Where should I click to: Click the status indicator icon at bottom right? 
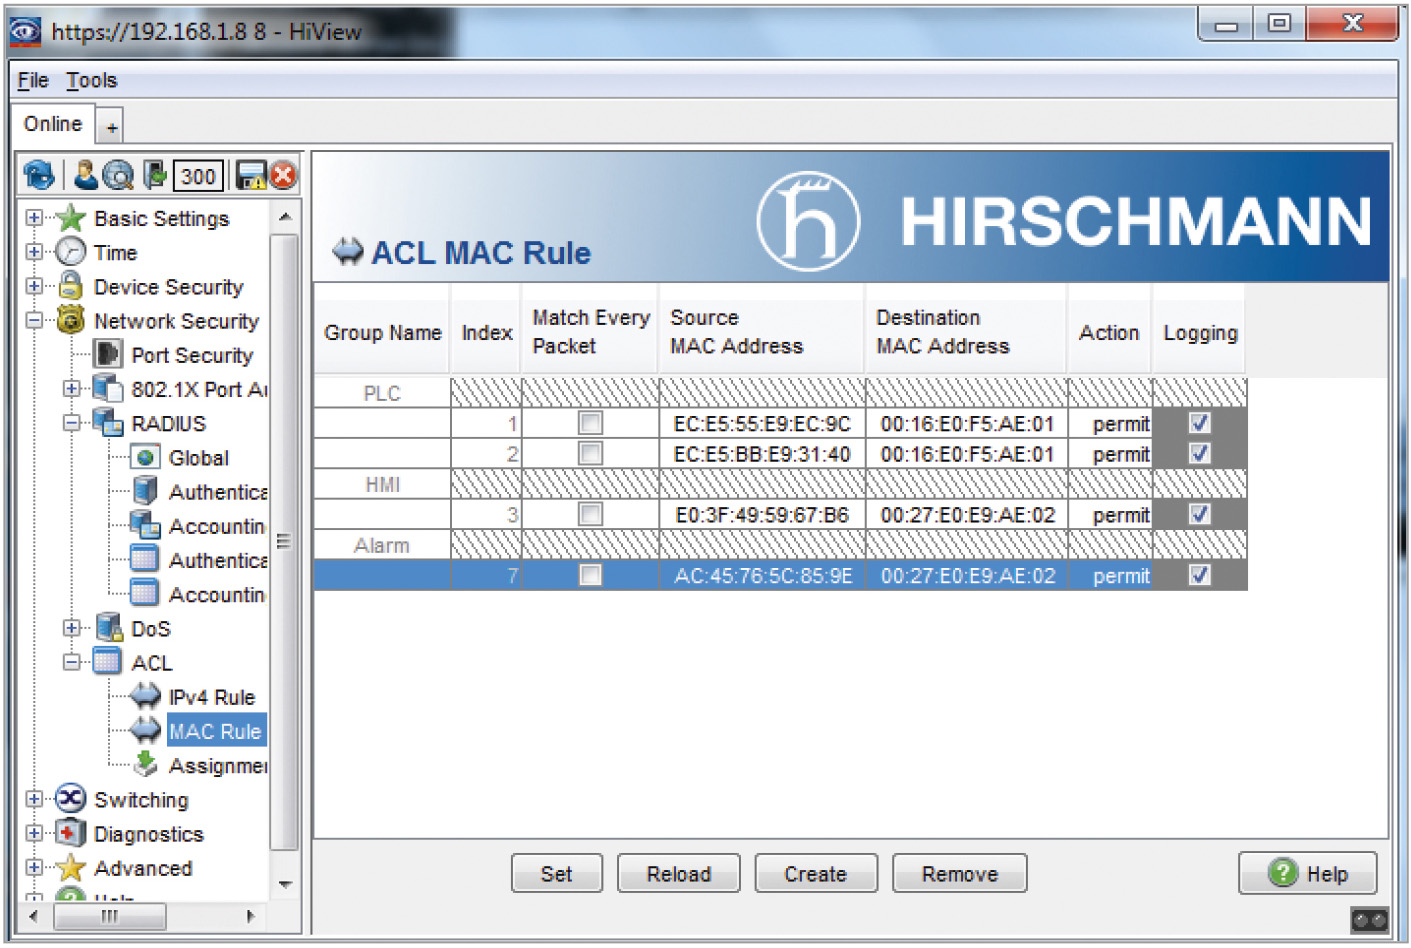tap(1369, 919)
